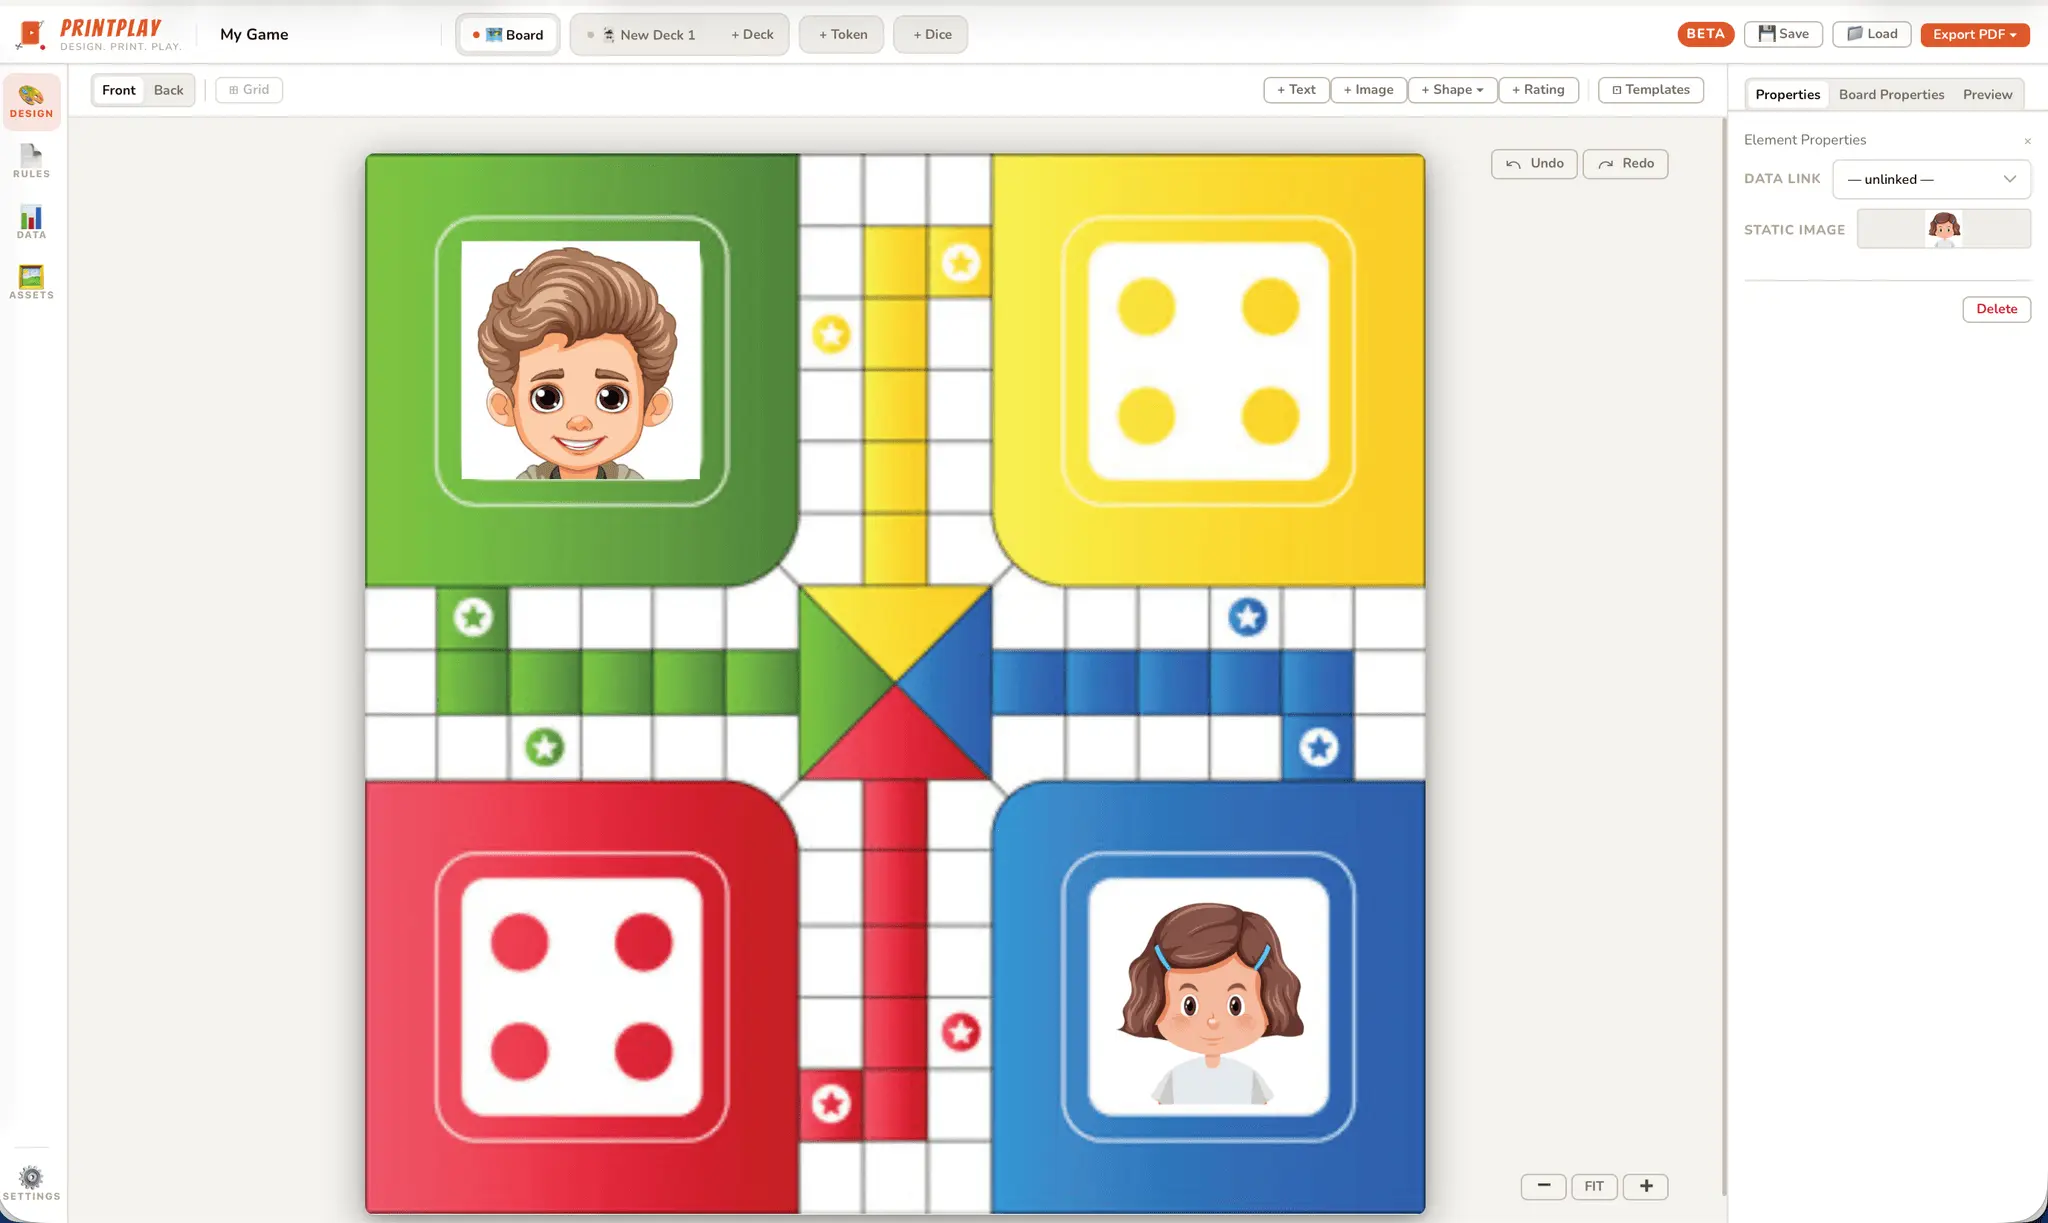The width and height of the screenshot is (2048, 1223).
Task: Open Settings gear in sidebar
Action: coord(31,1182)
